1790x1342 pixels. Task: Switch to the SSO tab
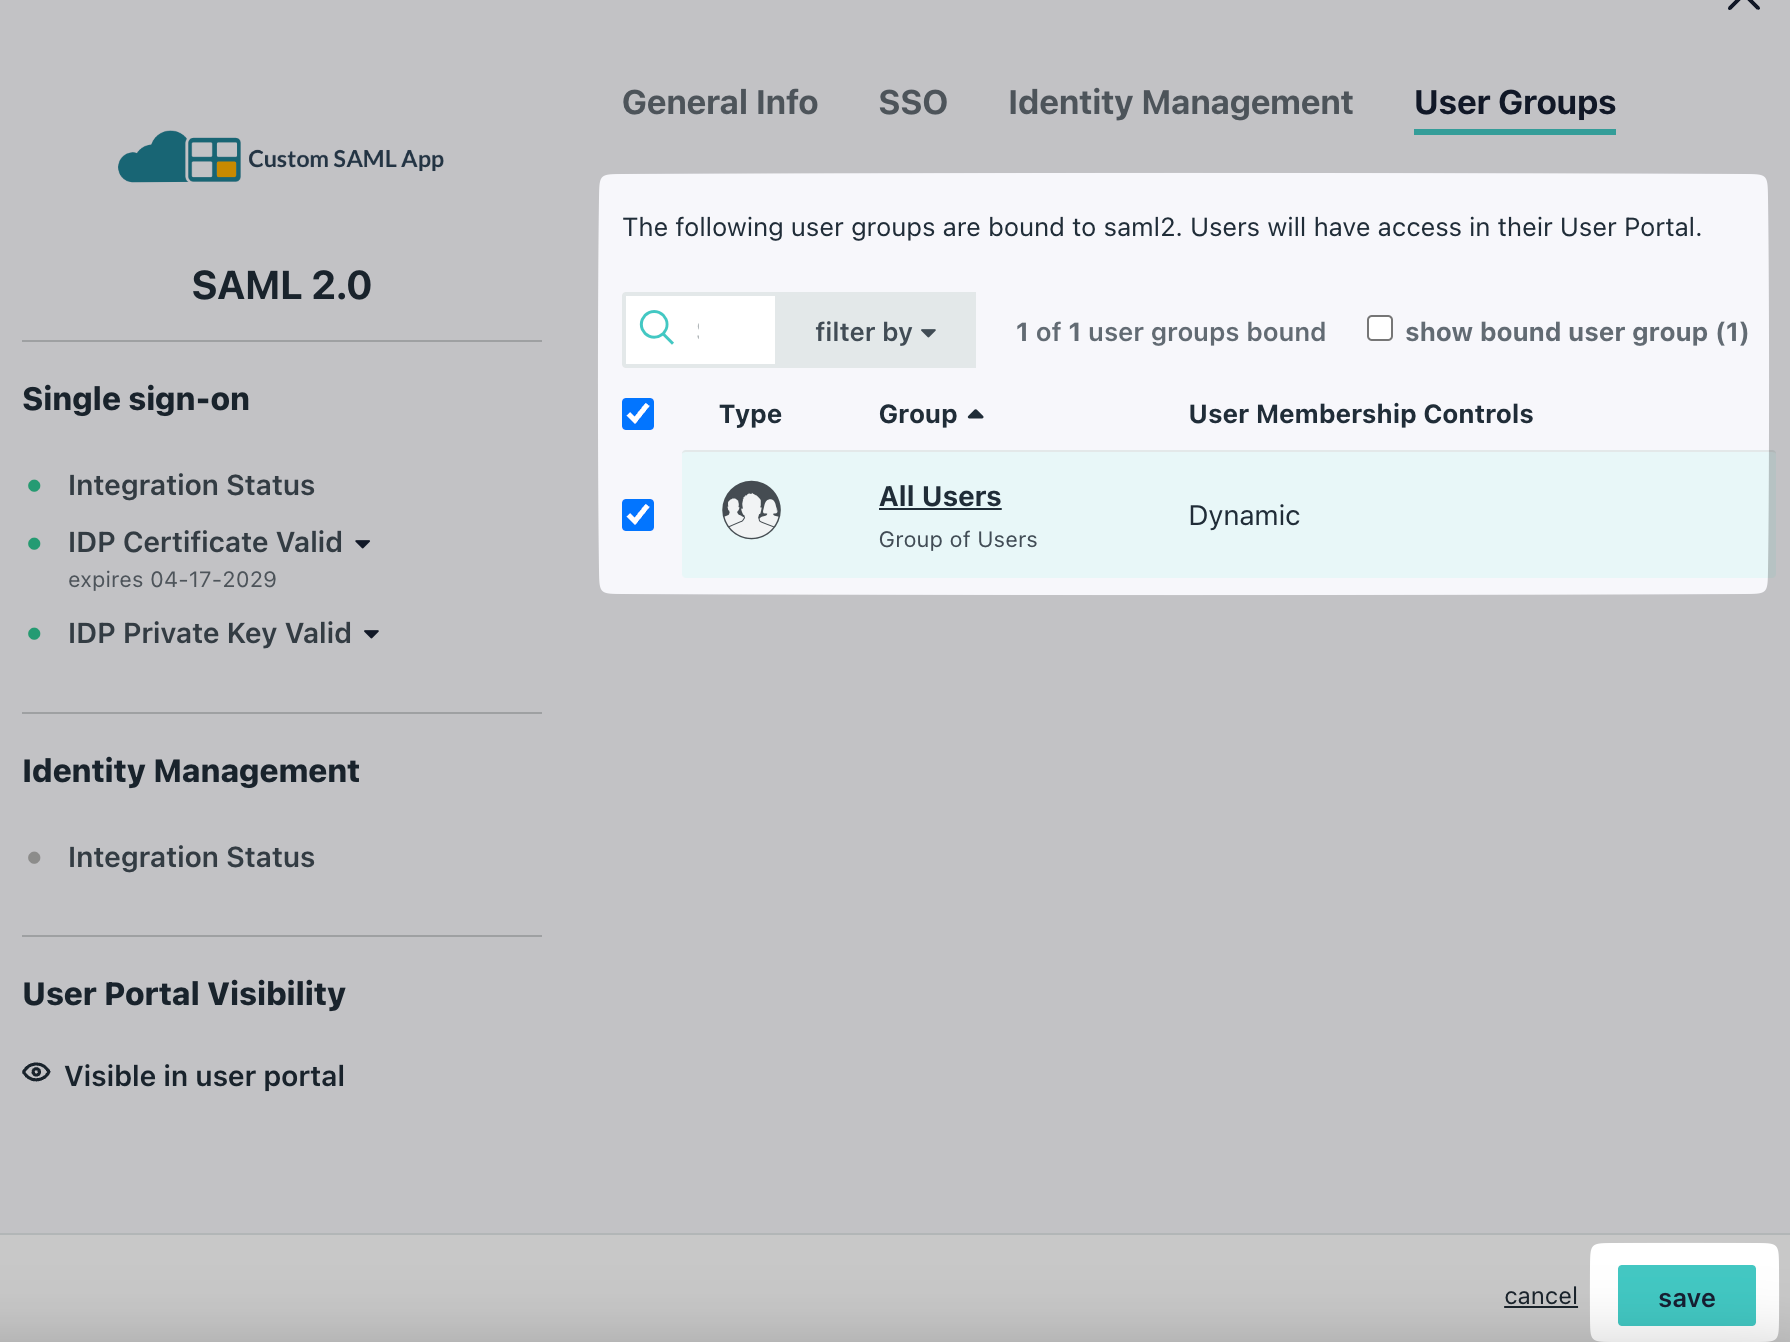point(912,102)
